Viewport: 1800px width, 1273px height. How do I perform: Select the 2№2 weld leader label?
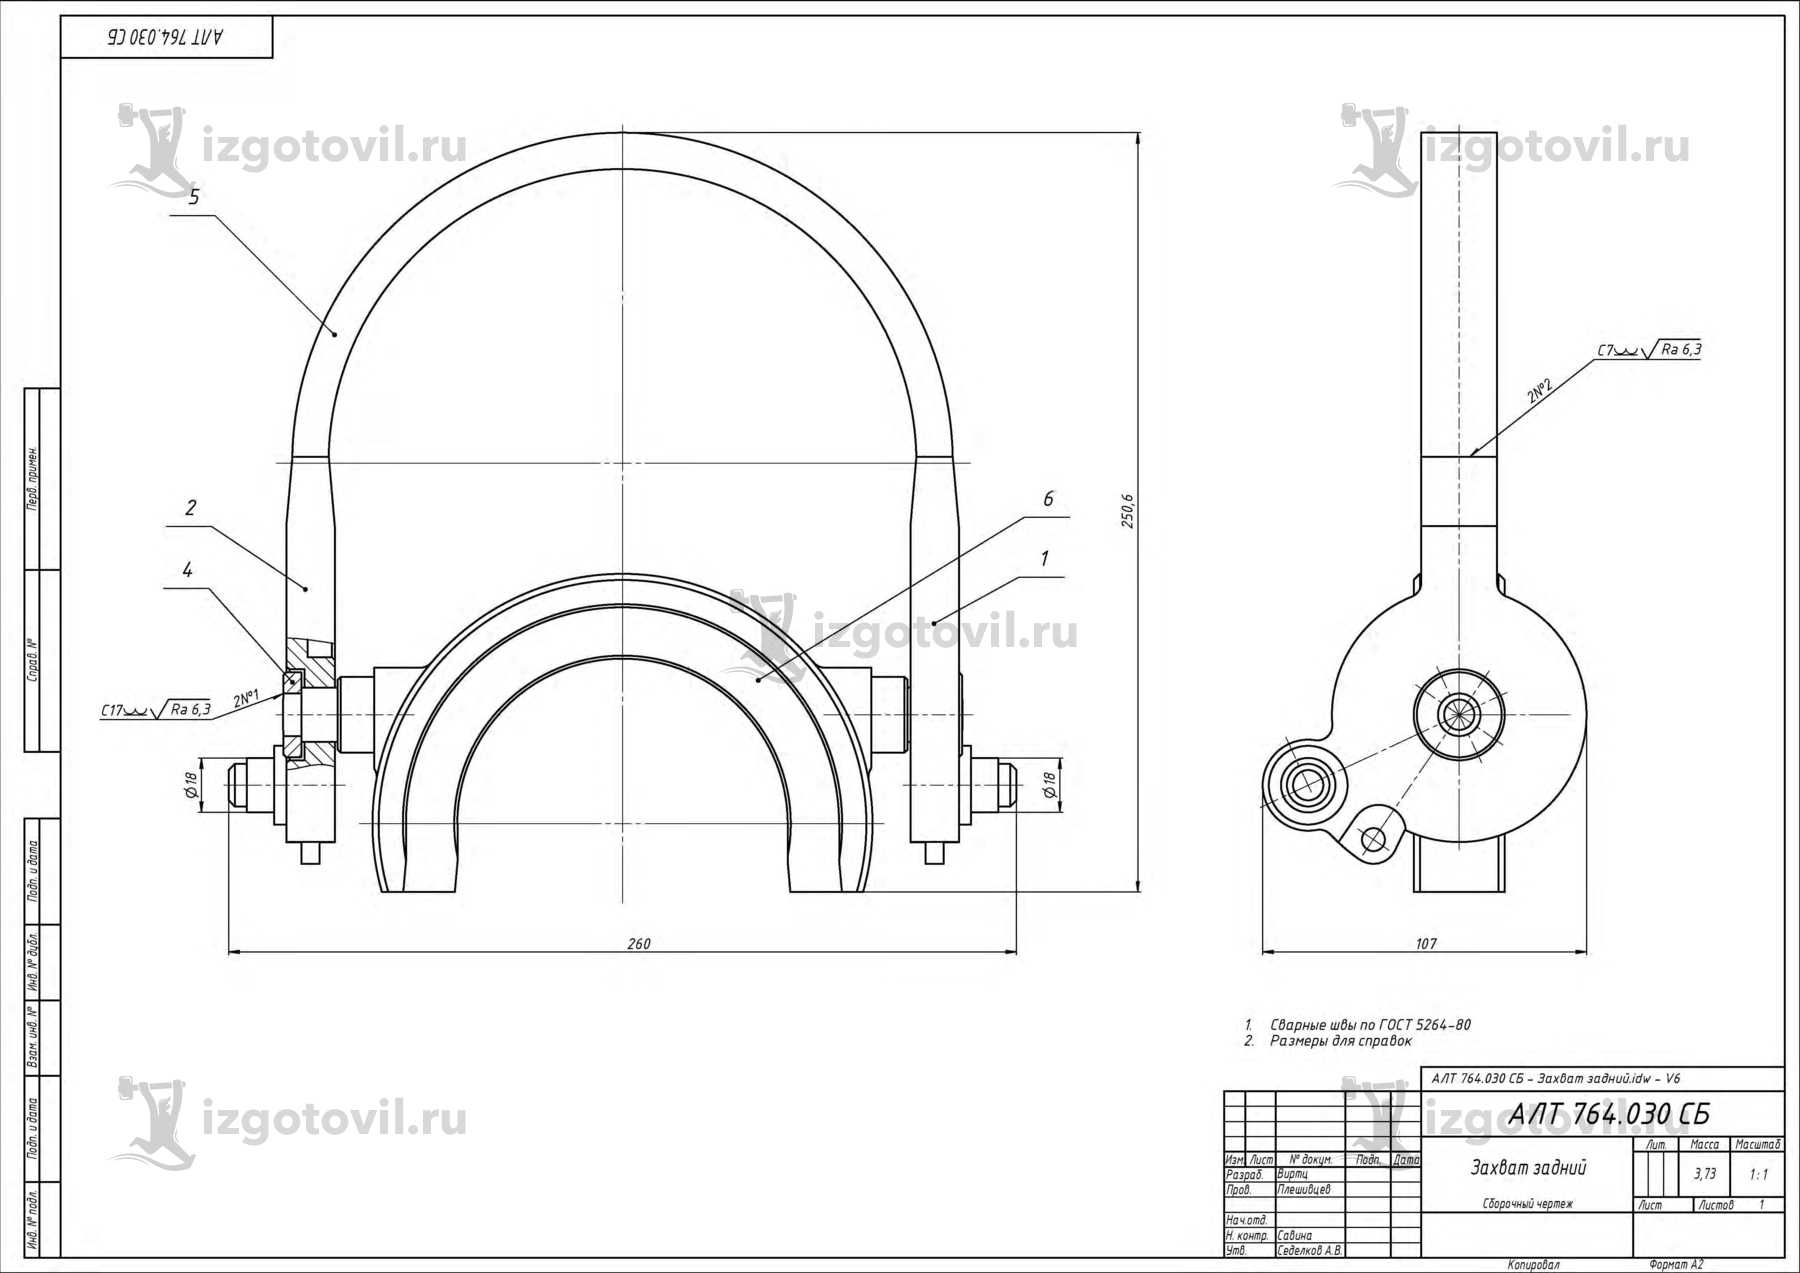1540,390
